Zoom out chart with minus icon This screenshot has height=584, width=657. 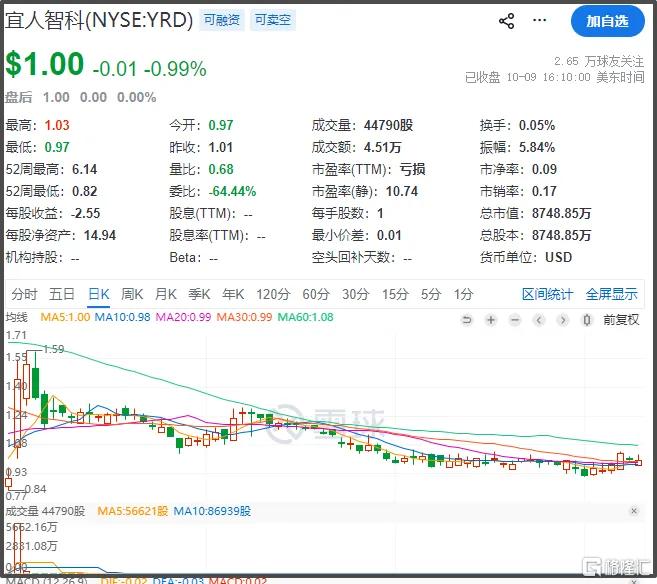[x=515, y=320]
